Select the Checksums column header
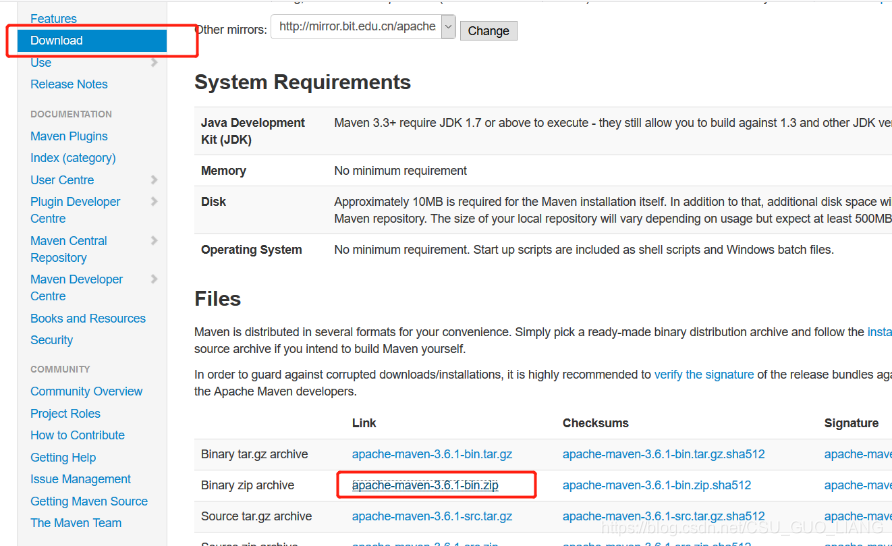This screenshot has height=546, width=892. [596, 423]
